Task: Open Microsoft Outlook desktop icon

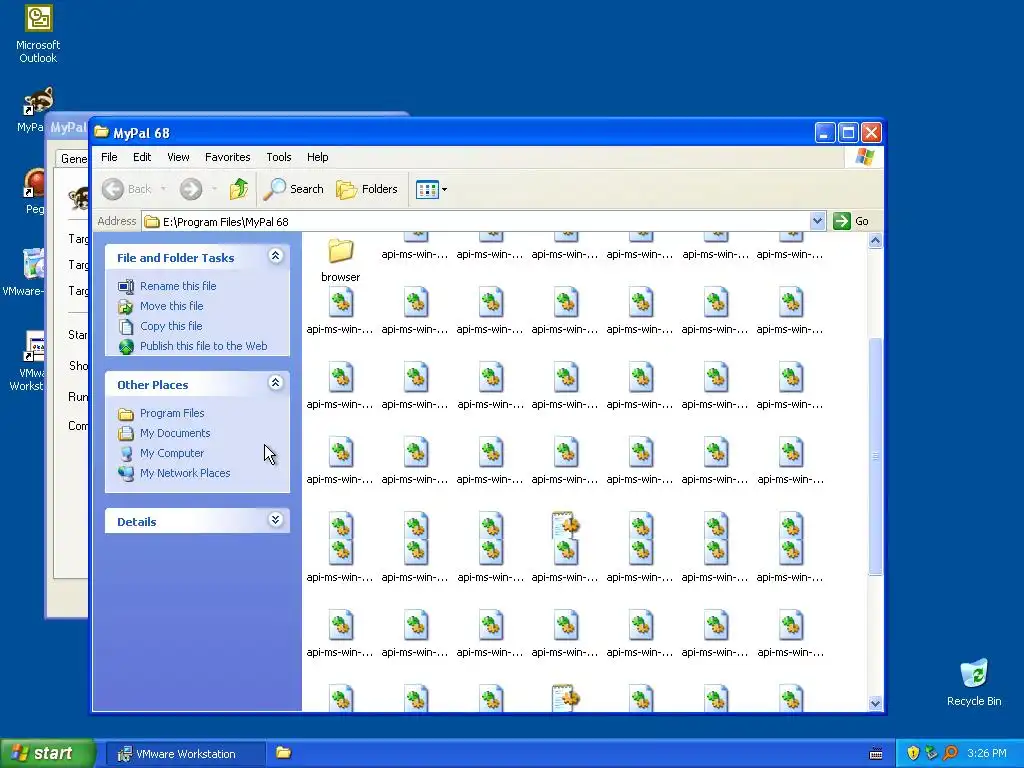Action: [x=38, y=34]
